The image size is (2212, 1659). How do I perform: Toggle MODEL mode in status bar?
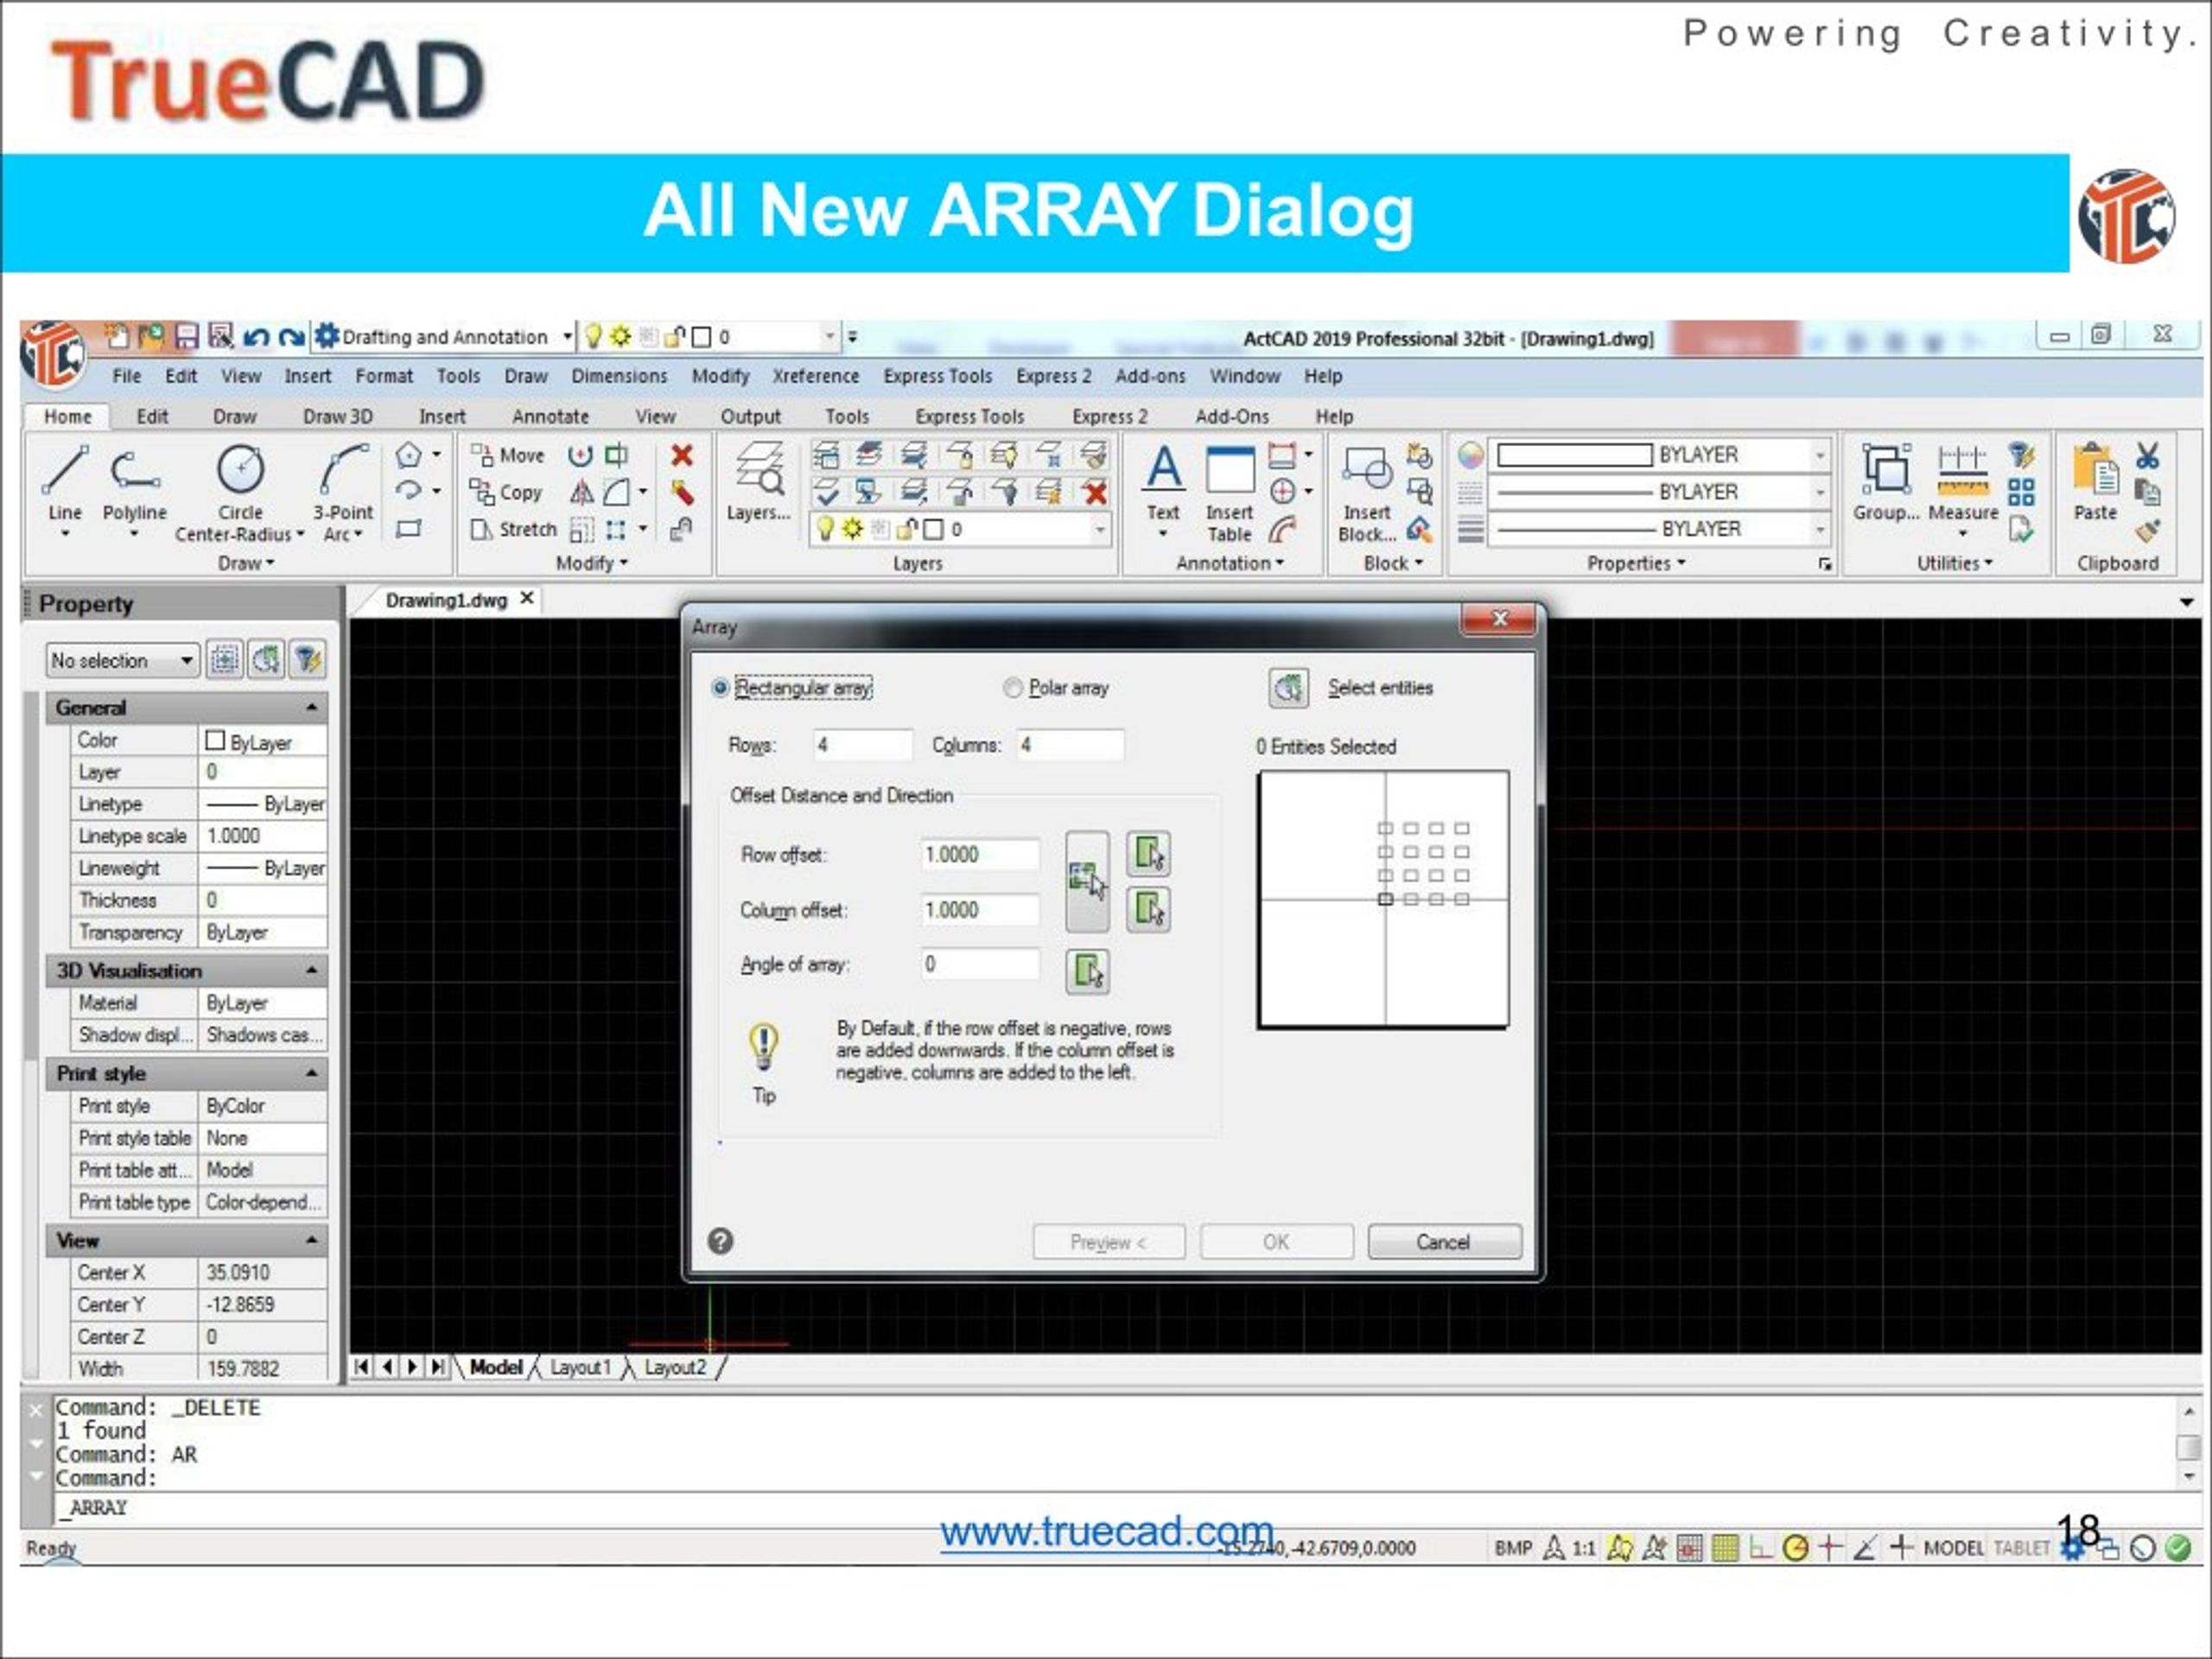(1953, 1548)
